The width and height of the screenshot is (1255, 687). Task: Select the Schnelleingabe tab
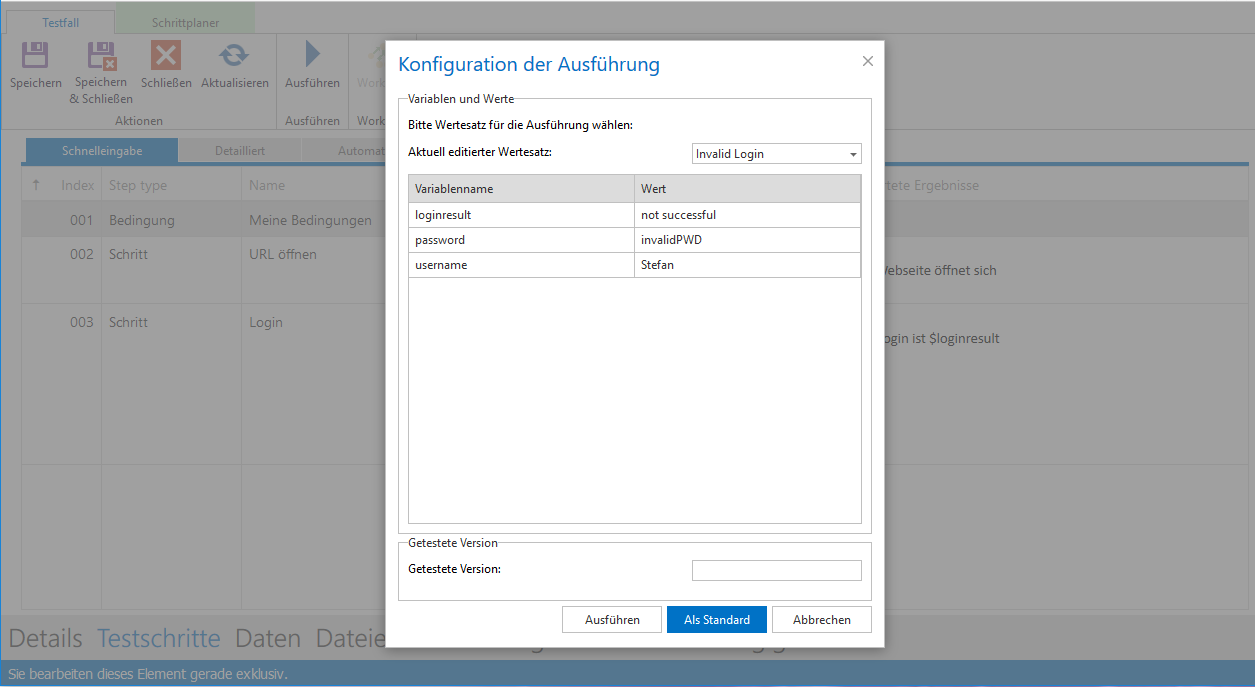[102, 151]
